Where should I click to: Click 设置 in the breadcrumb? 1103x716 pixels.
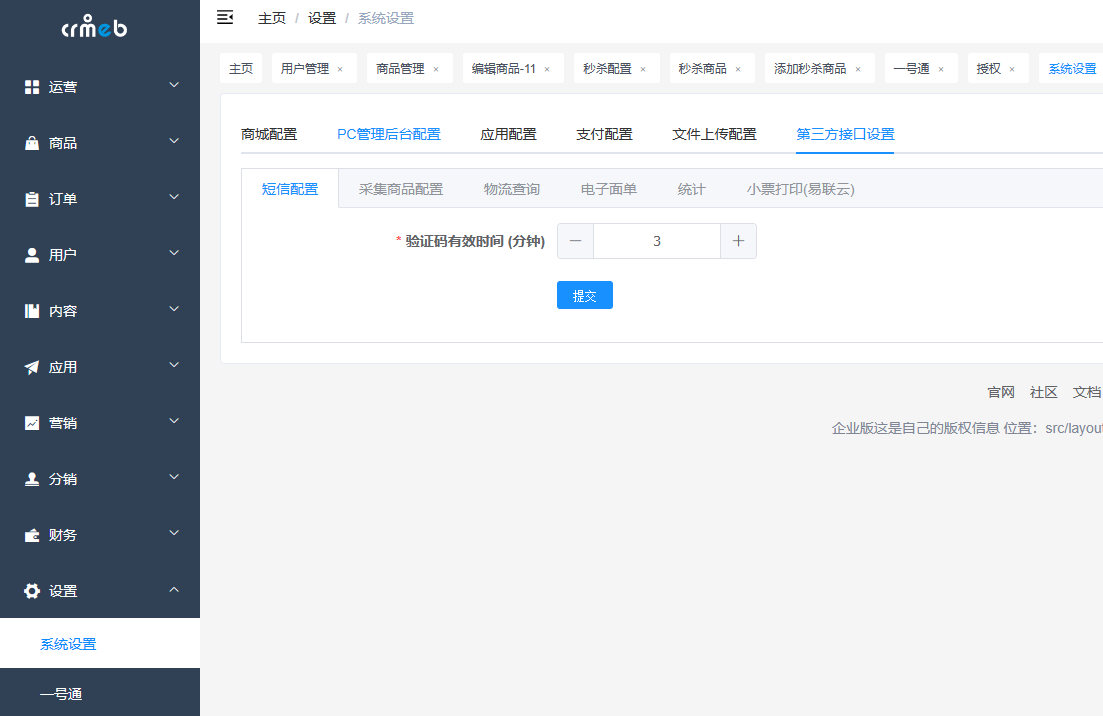(322, 18)
